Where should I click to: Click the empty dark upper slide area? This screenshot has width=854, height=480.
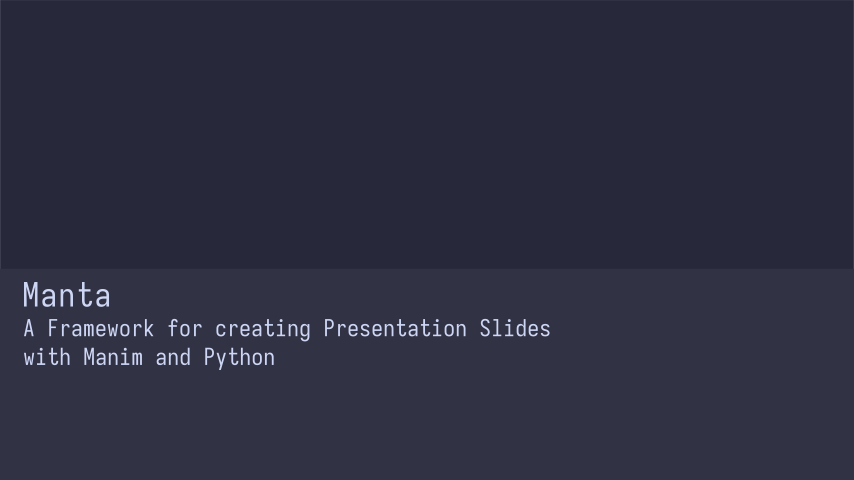coord(427,134)
